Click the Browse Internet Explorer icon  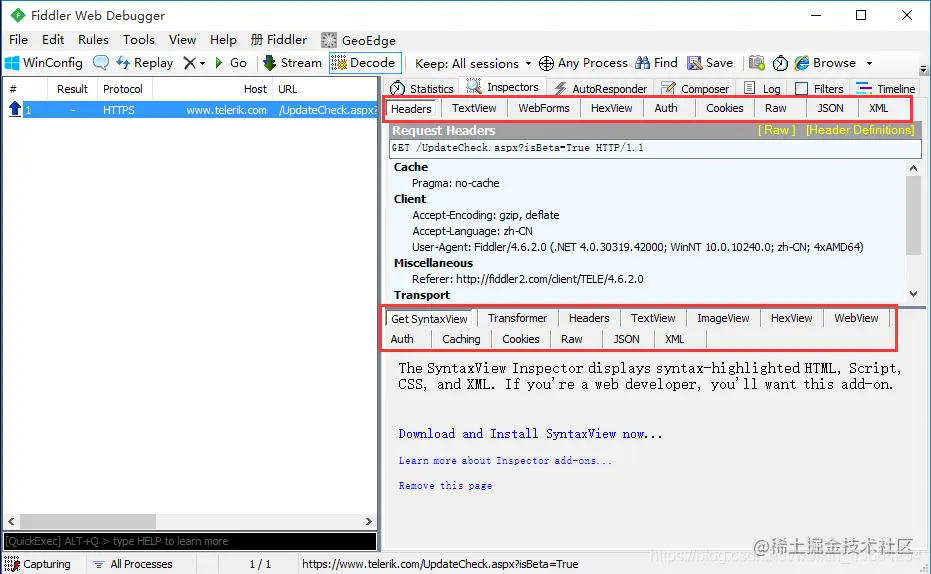click(x=802, y=63)
